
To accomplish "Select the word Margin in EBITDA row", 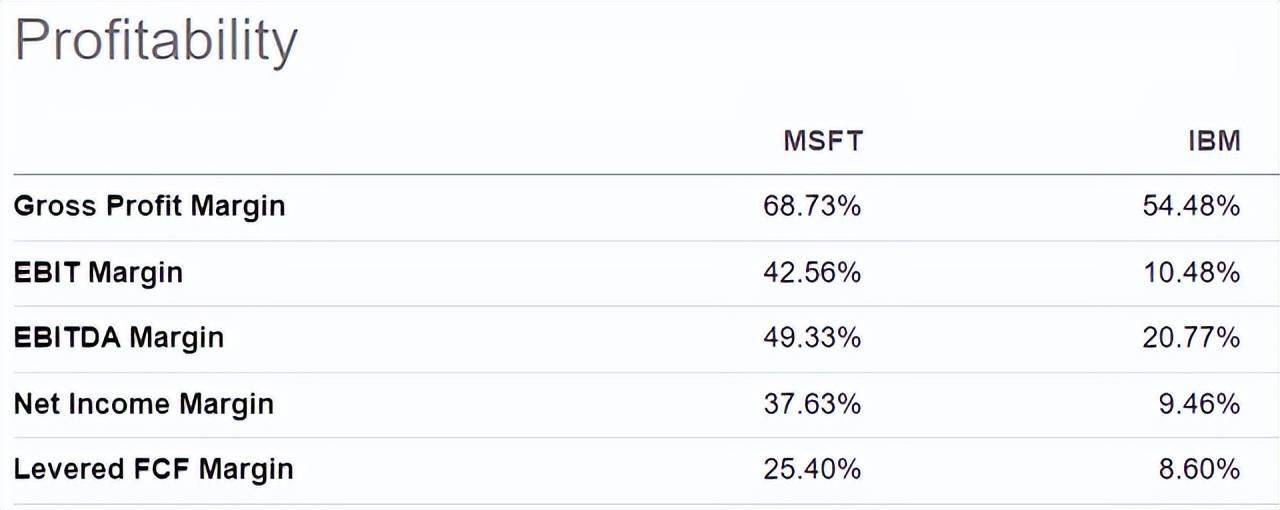I will pos(177,338).
